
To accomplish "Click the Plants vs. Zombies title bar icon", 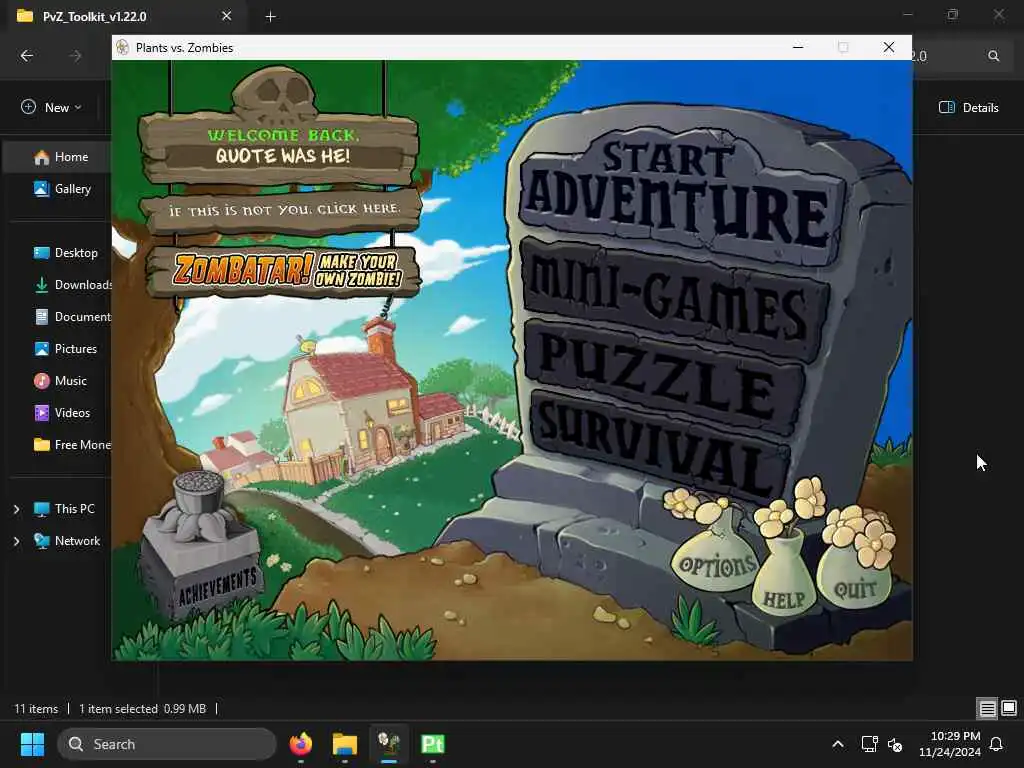I will [x=122, y=47].
